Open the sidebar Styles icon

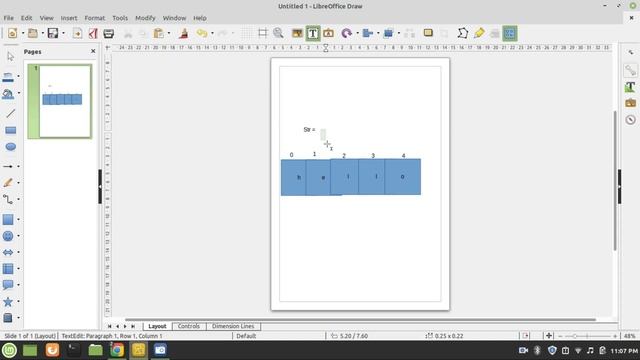[630, 87]
